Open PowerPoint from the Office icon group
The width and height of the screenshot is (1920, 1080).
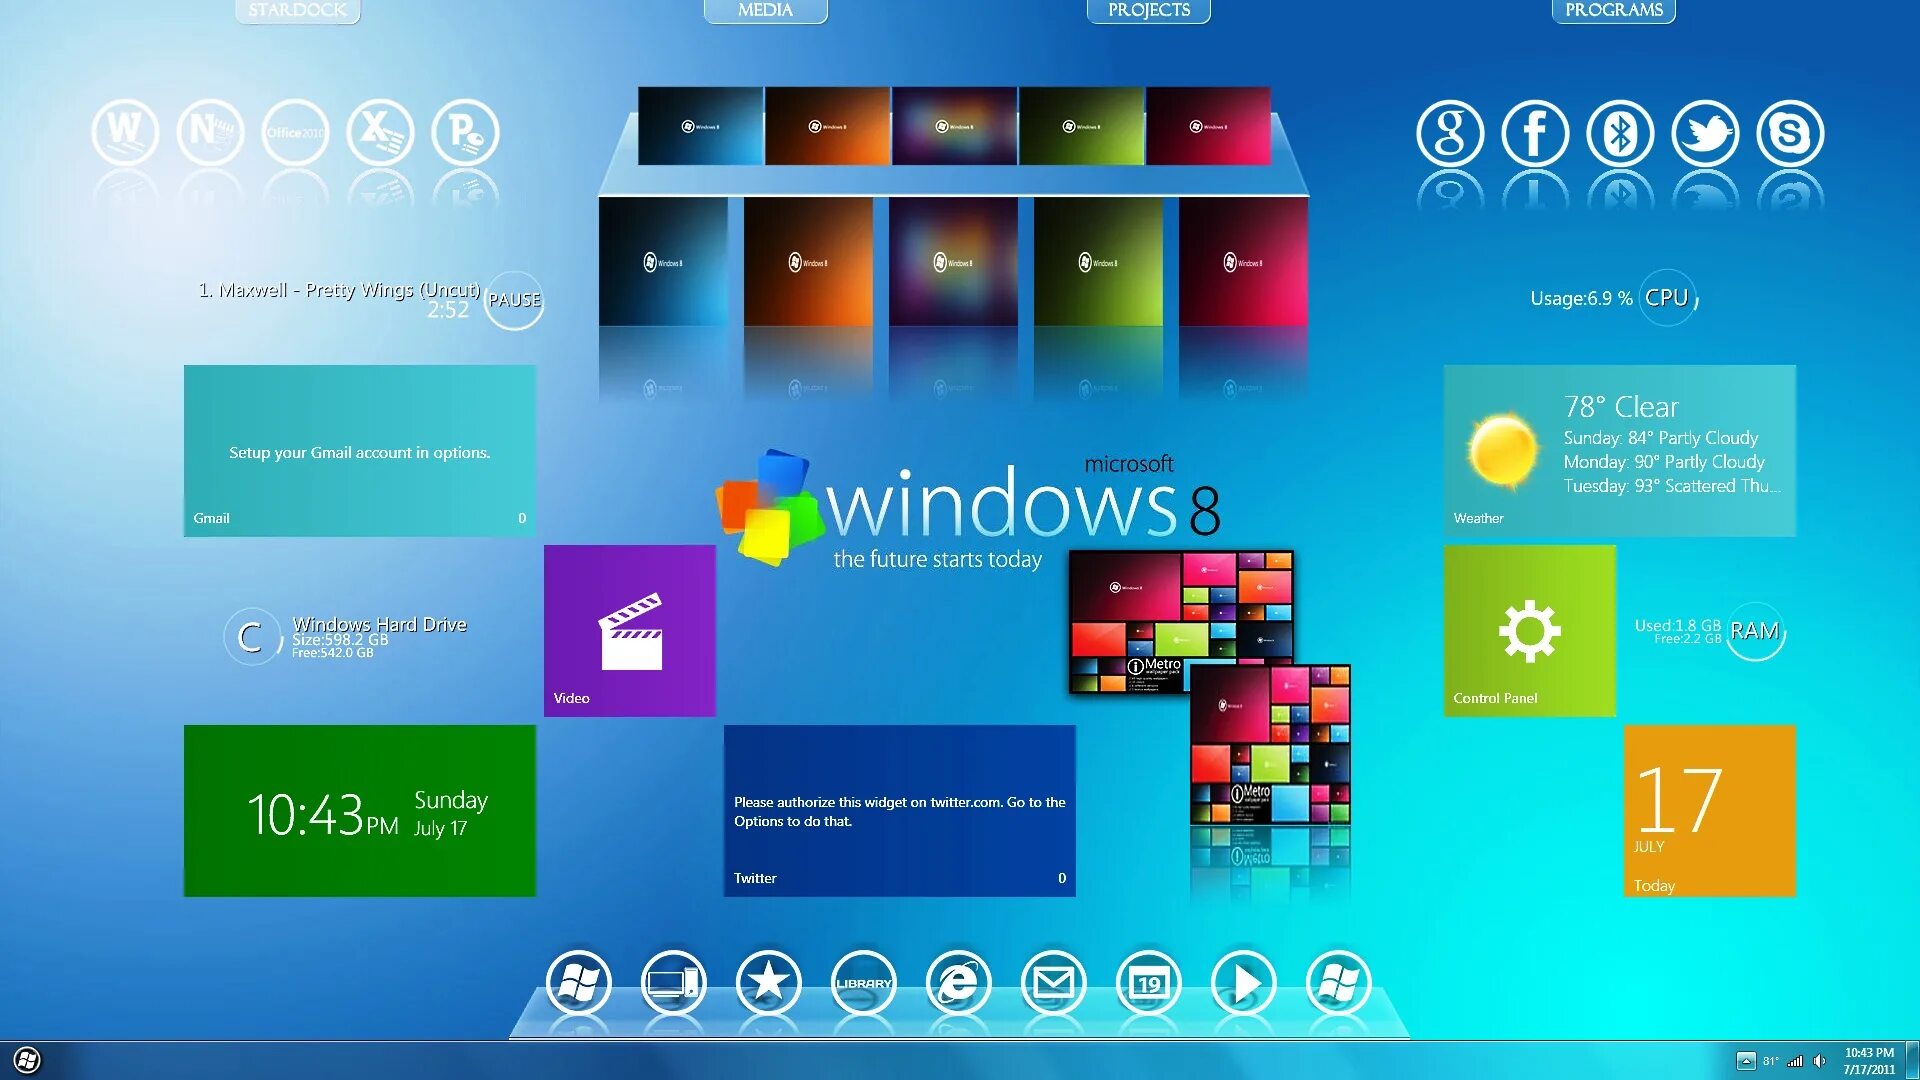tap(466, 132)
